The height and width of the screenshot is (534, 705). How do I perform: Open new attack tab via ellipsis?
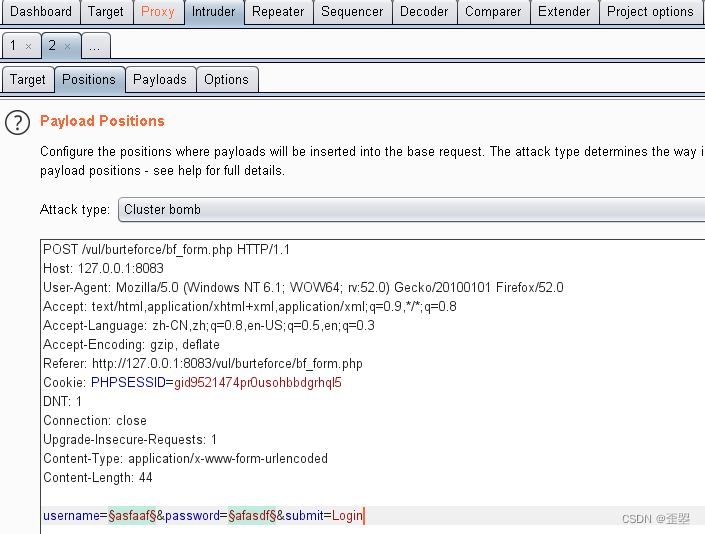(94, 46)
